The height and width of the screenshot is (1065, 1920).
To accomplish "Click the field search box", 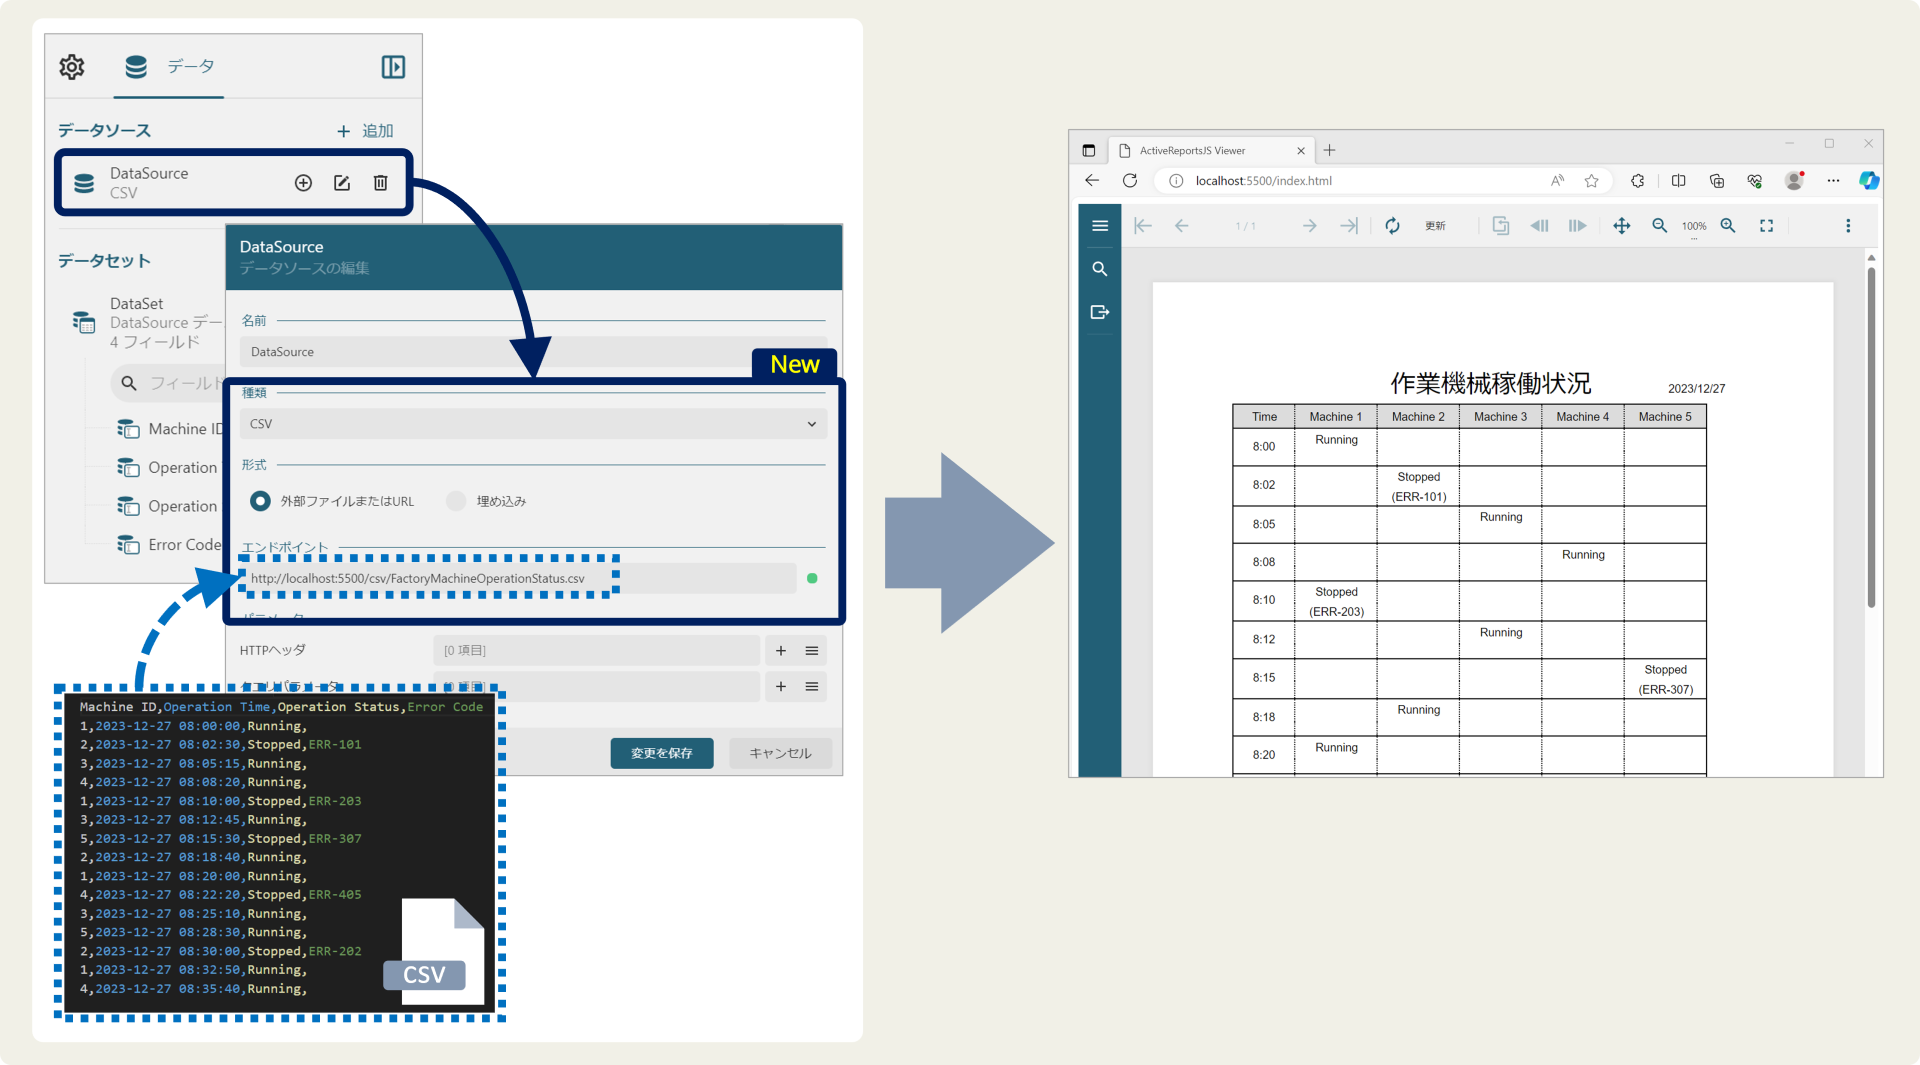I will point(170,383).
